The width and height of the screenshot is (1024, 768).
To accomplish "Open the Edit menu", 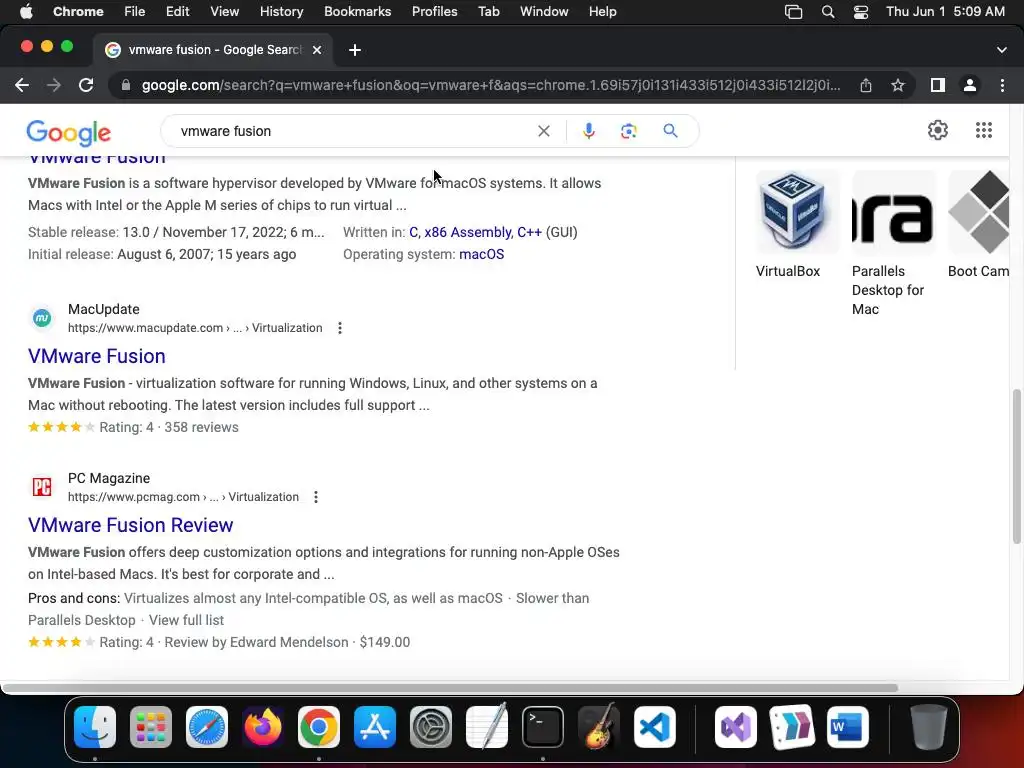I will point(177,12).
